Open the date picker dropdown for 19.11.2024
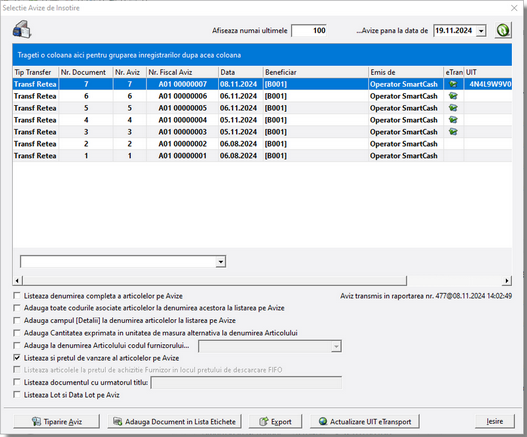This screenshot has height=437, width=527. tap(481, 31)
